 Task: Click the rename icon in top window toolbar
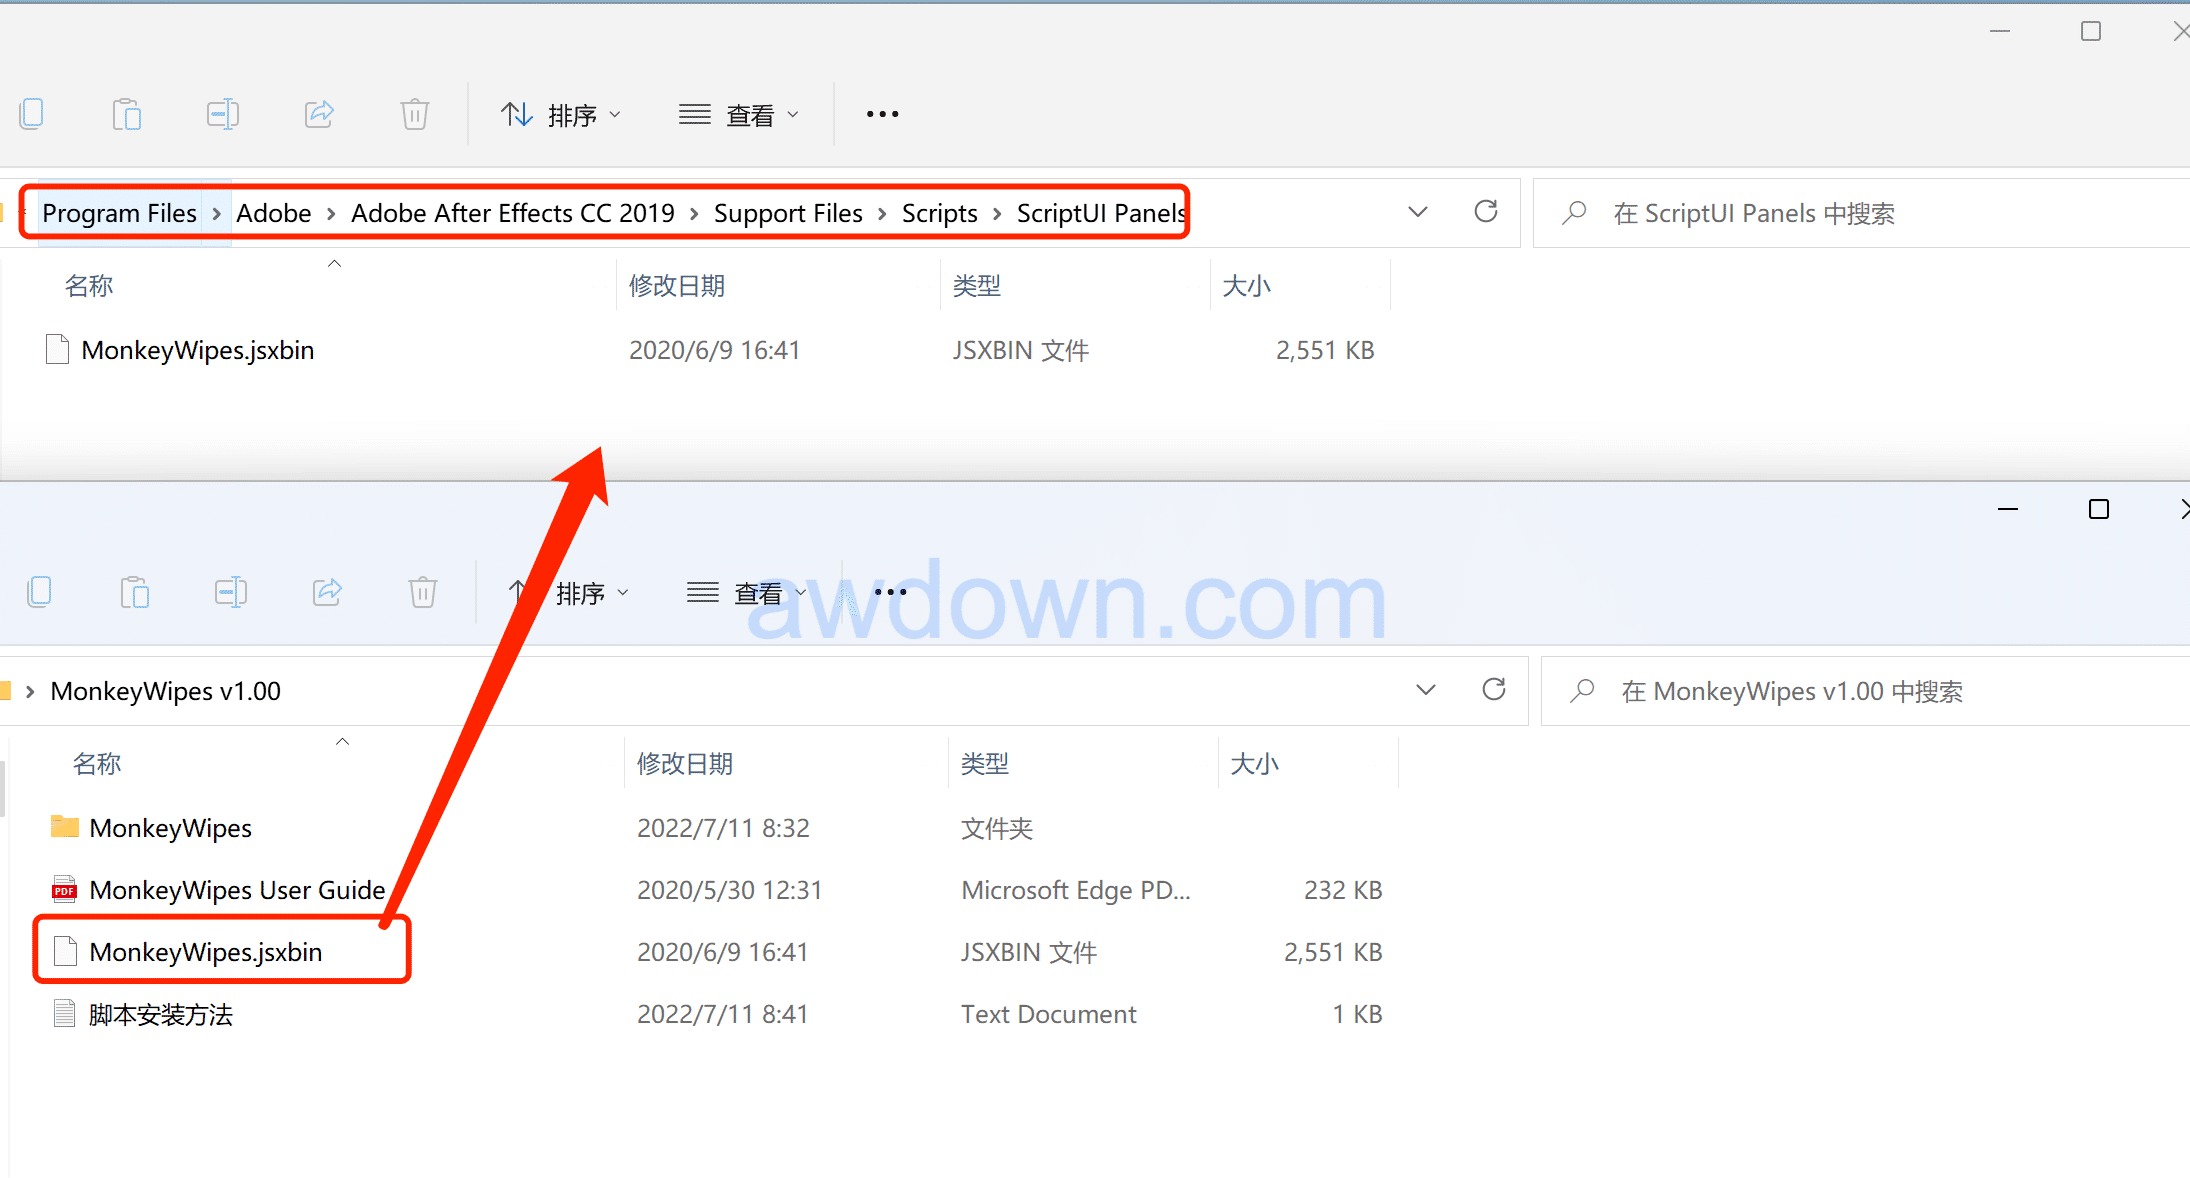[222, 114]
